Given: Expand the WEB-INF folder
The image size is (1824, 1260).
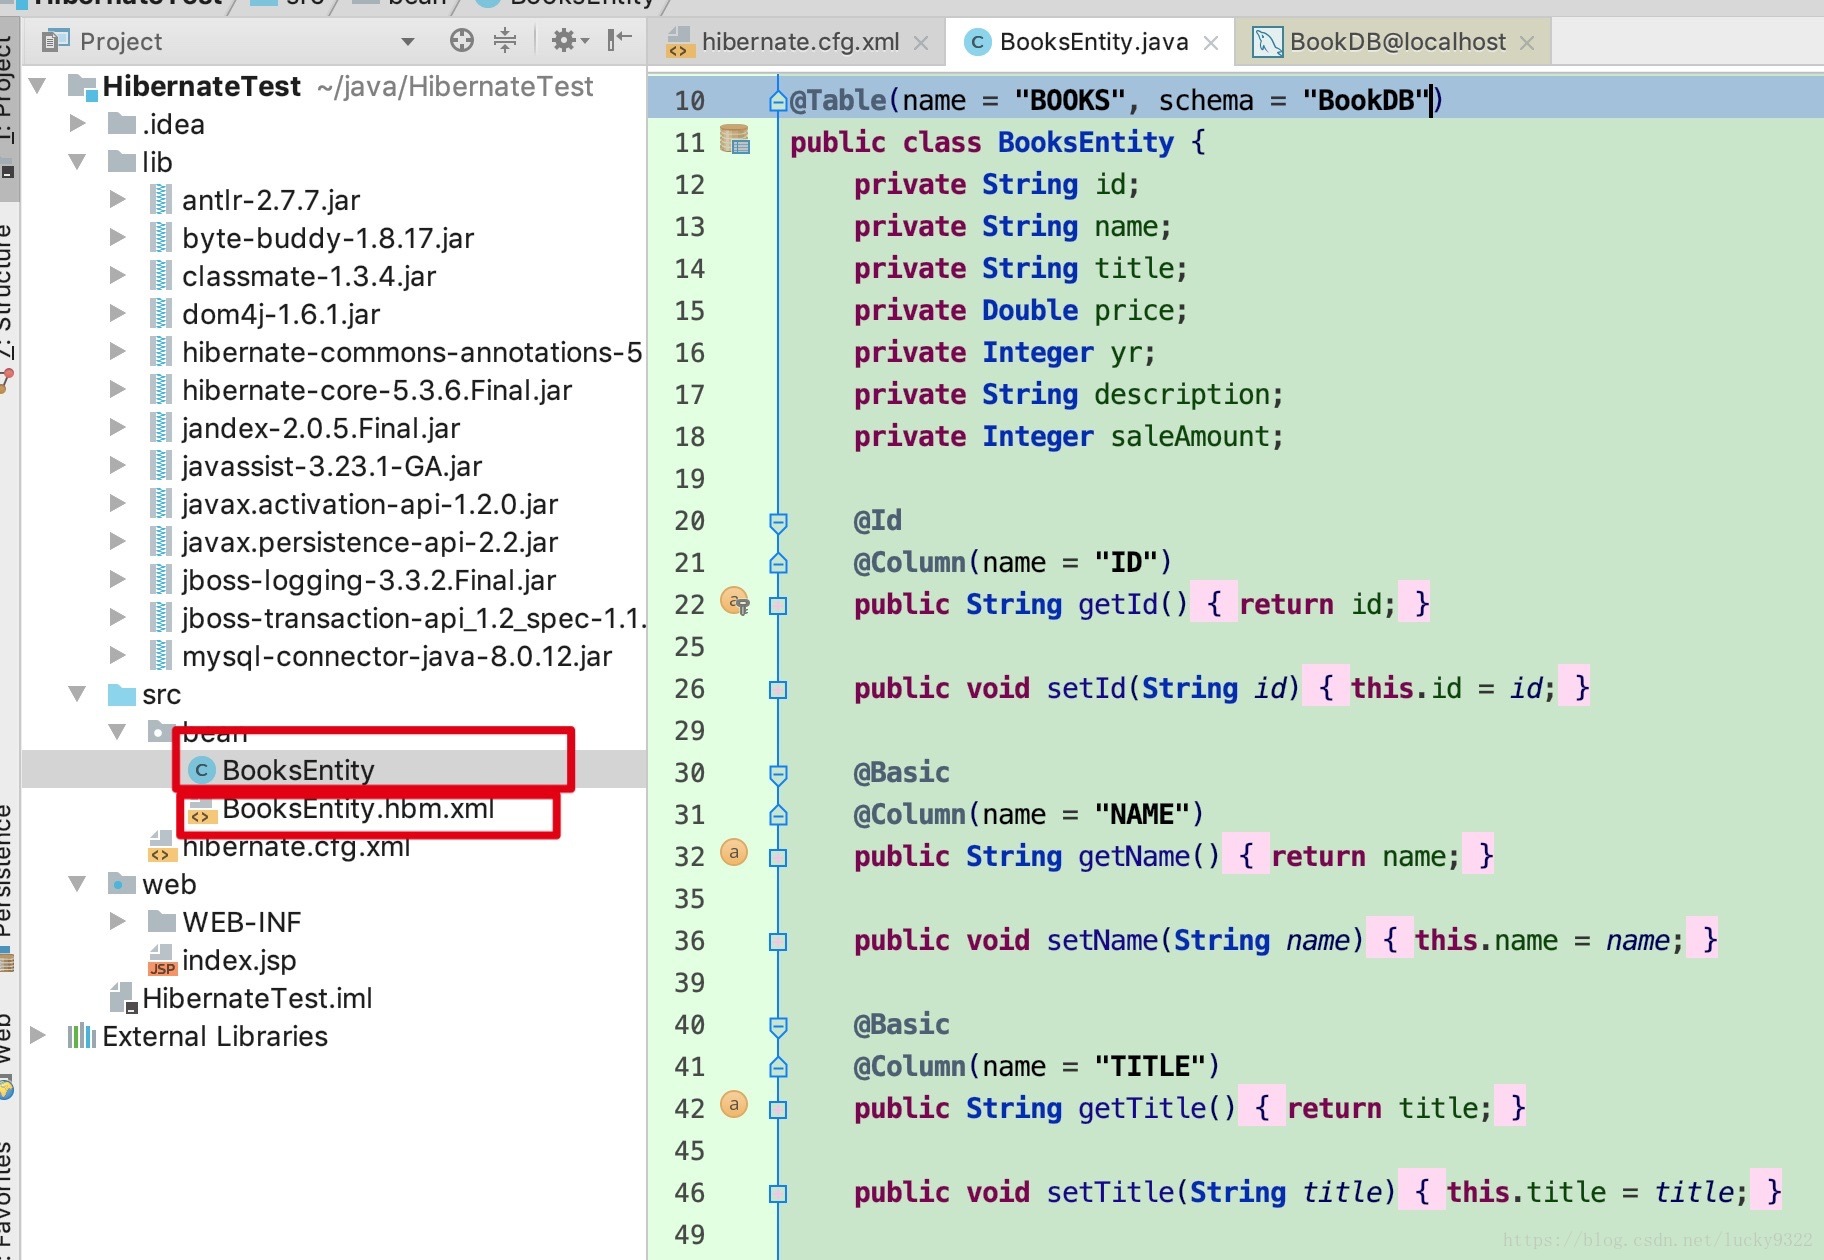Looking at the screenshot, I should 117,921.
